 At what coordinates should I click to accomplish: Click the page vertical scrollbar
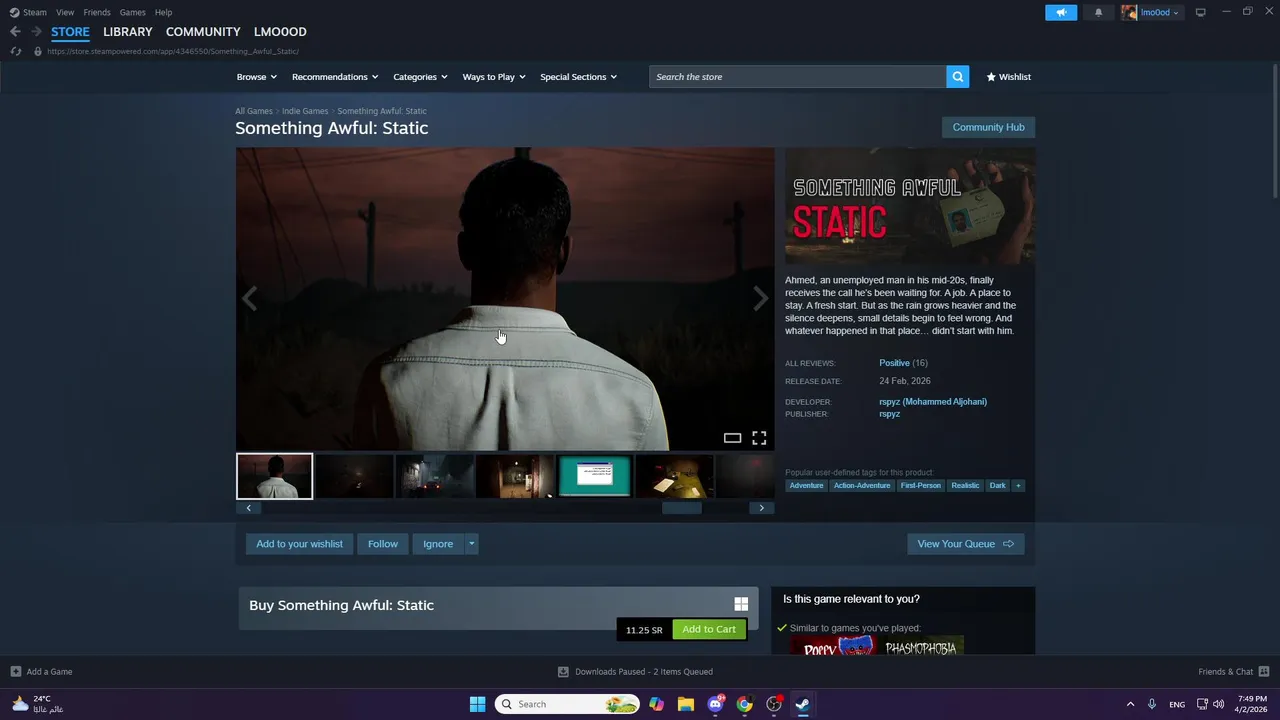click(1275, 130)
